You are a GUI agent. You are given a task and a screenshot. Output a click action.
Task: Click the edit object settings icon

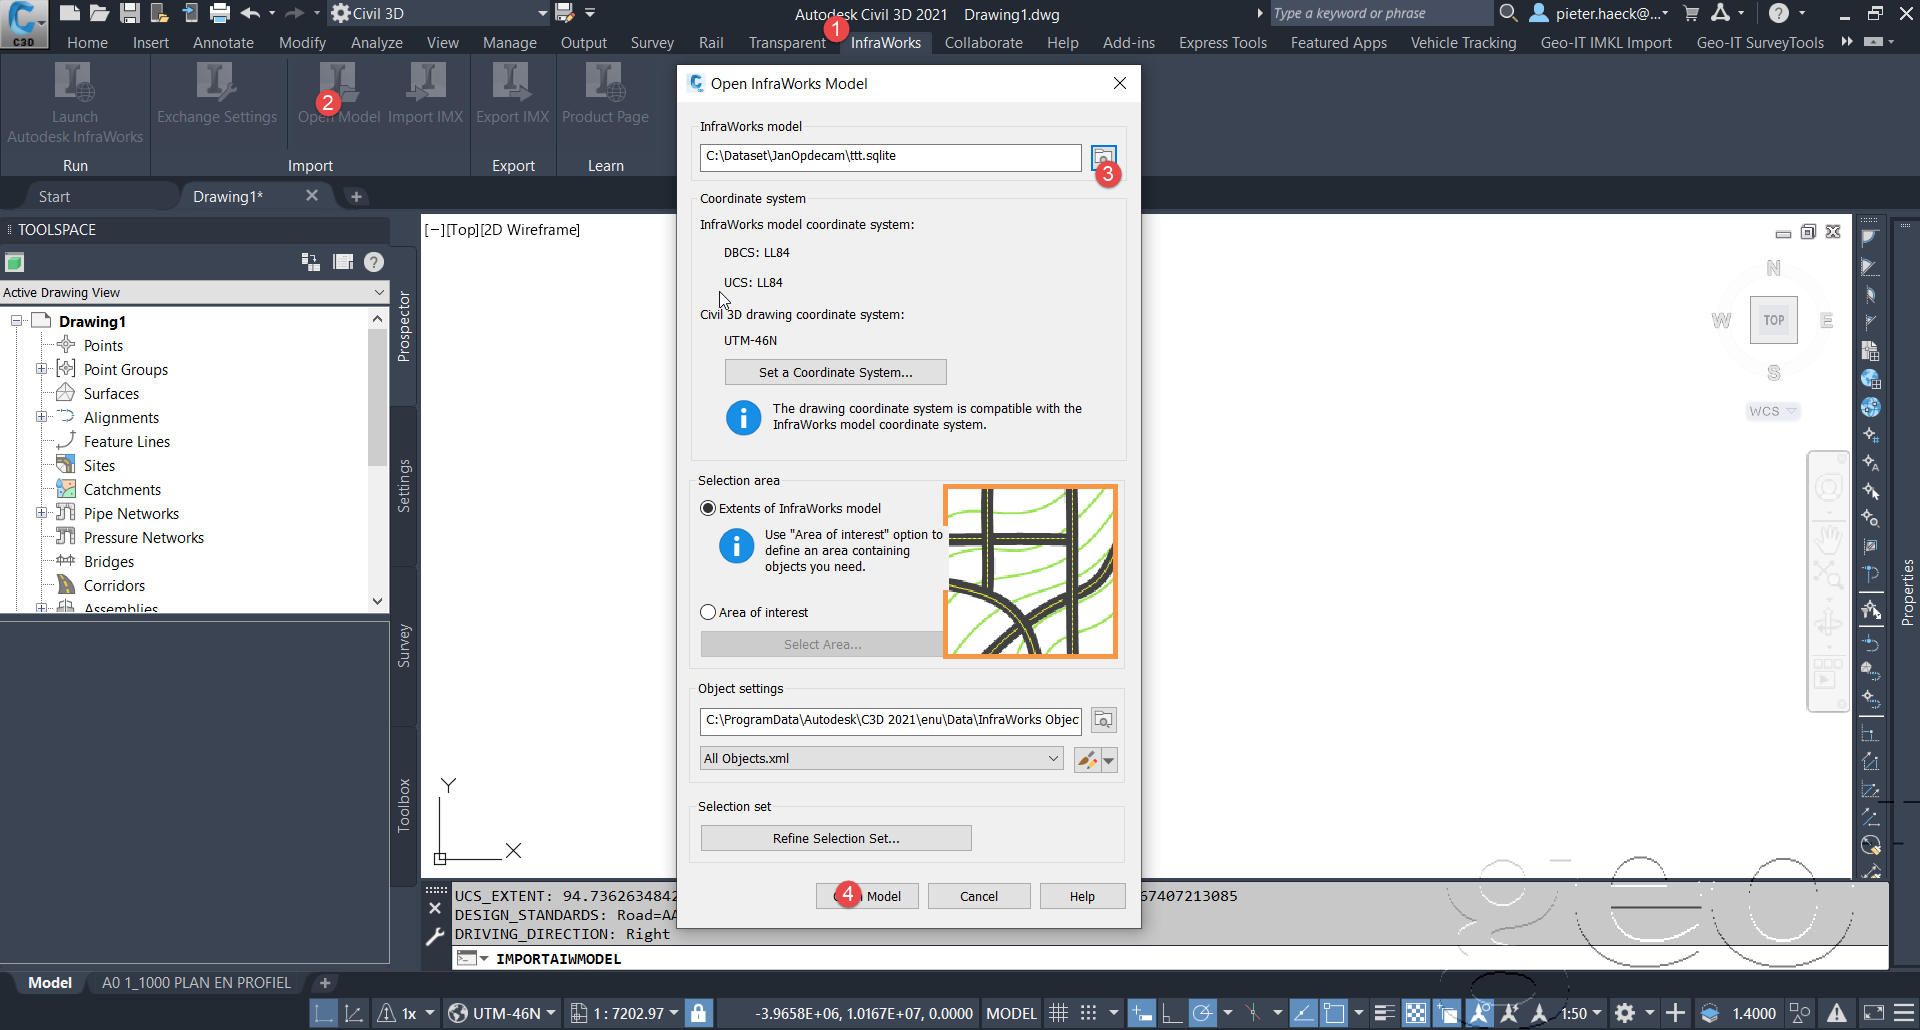pos(1087,760)
